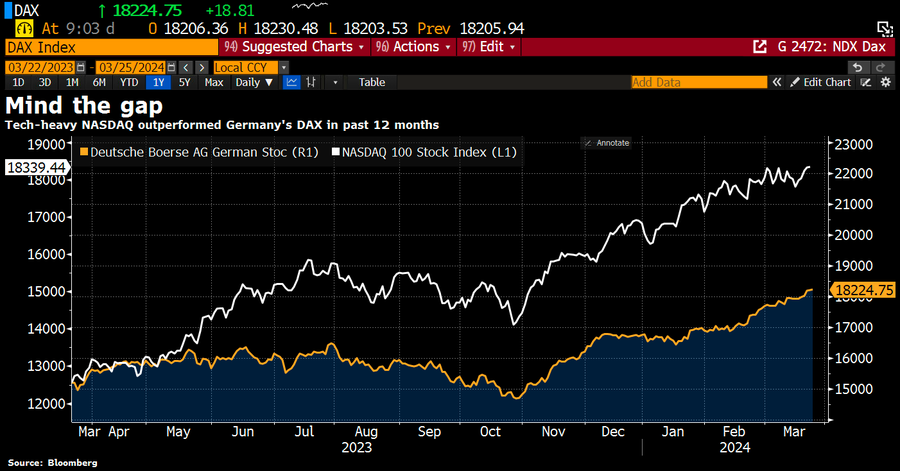The image size is (900, 471).
Task: Open the Actions menu
Action: coord(413,47)
